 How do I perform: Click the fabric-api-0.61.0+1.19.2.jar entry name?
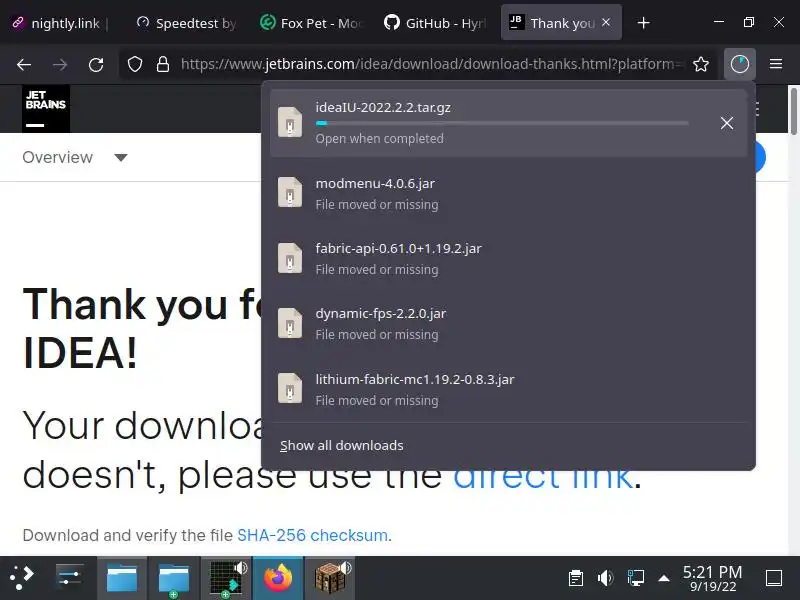398,248
